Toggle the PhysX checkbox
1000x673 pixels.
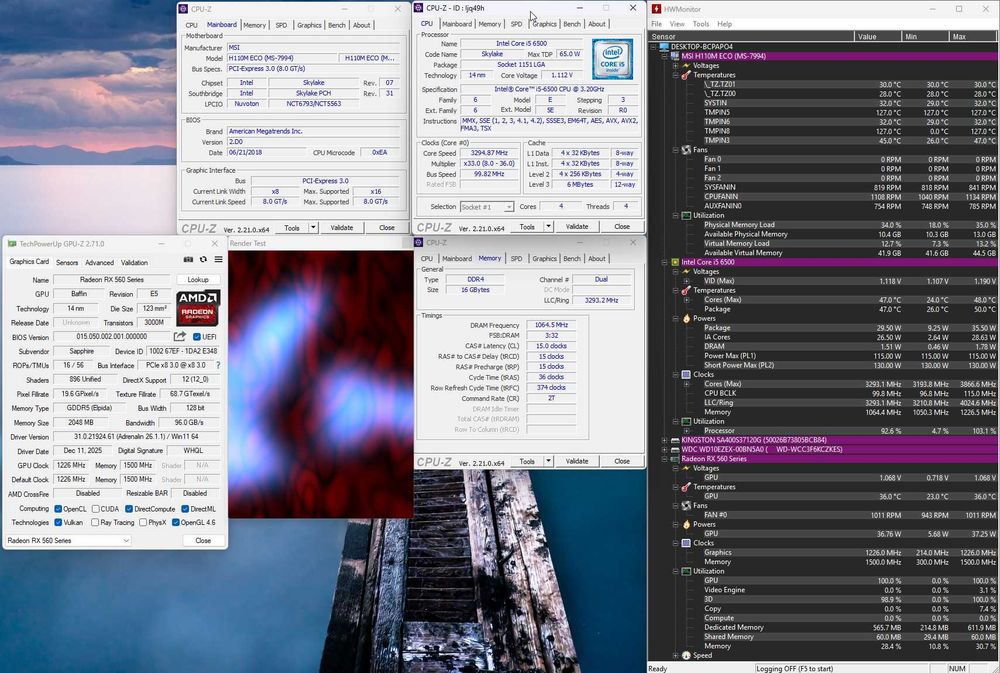(143, 522)
